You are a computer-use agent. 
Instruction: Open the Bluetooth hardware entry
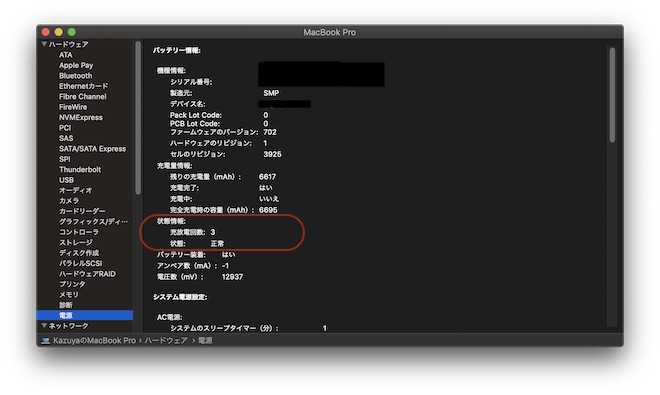pyautogui.click(x=75, y=76)
